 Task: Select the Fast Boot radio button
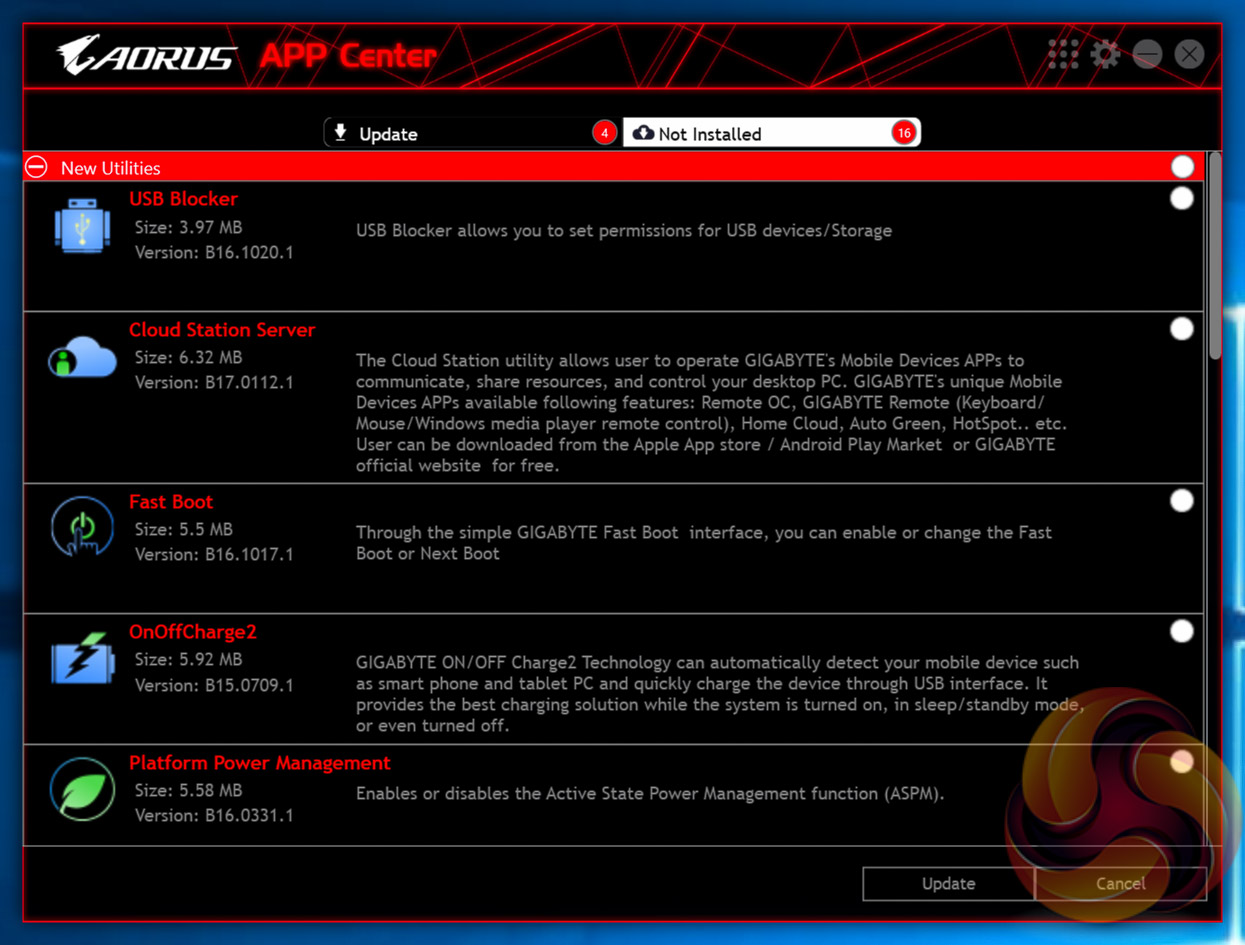[x=1181, y=501]
